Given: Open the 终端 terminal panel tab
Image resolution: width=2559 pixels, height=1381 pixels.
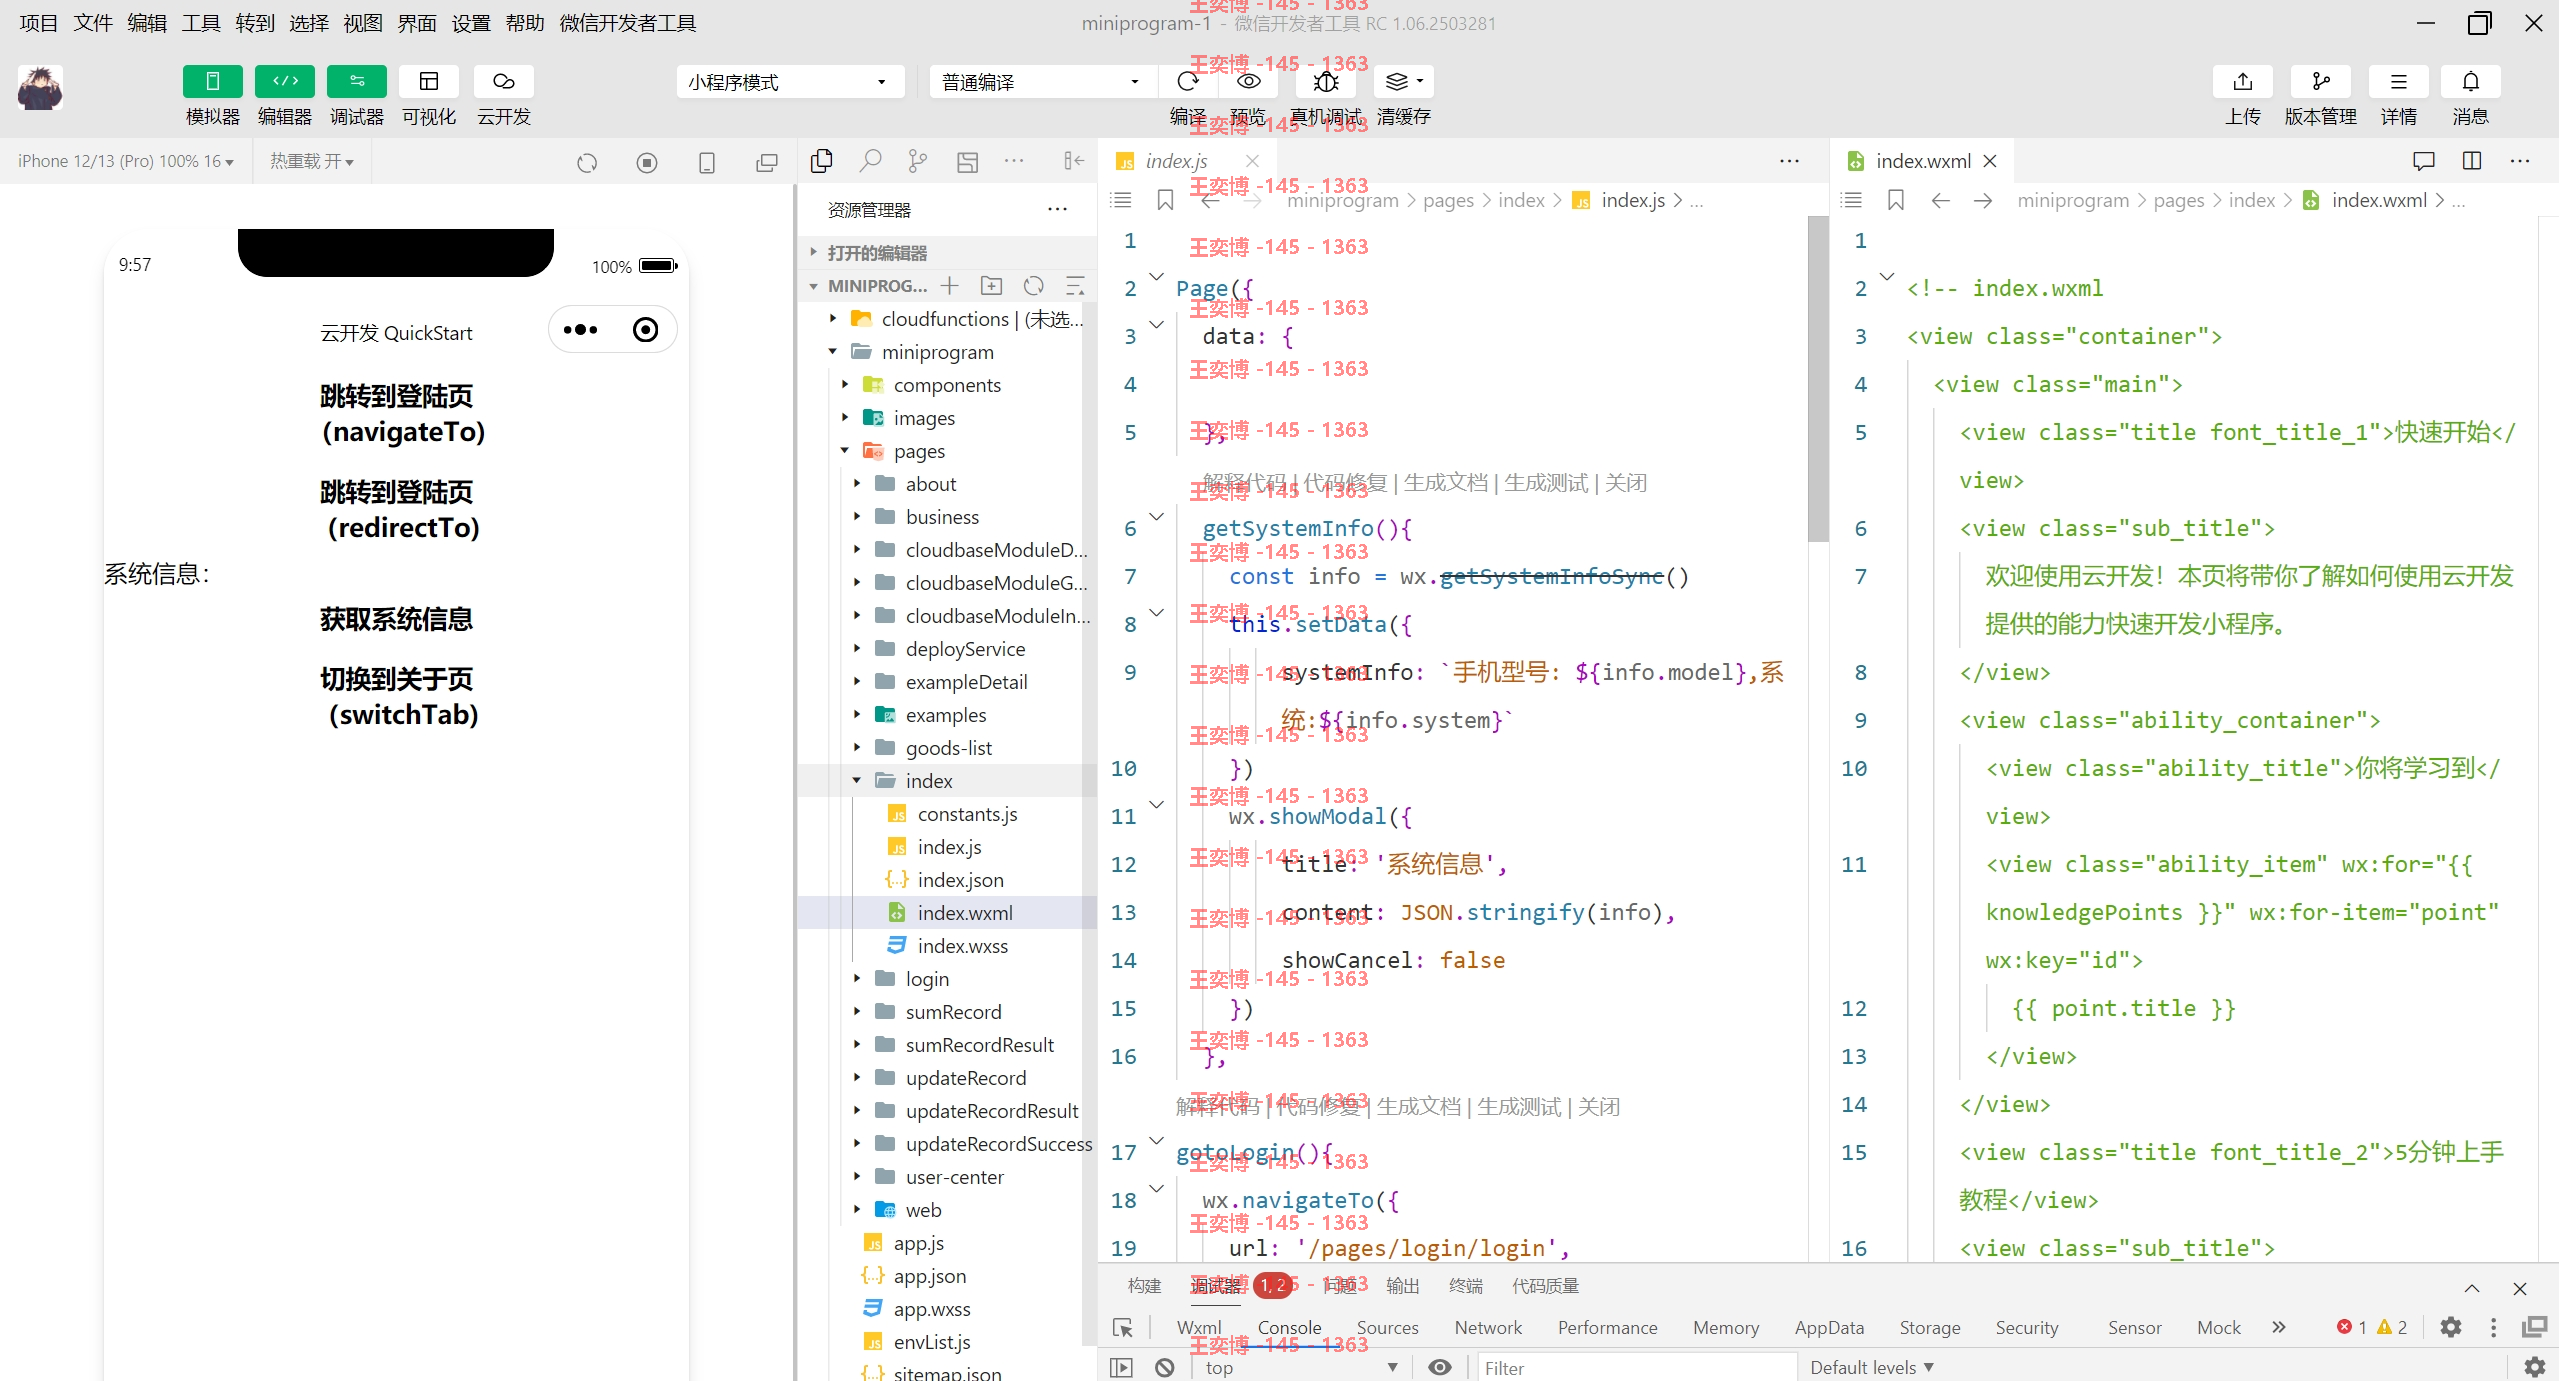Looking at the screenshot, I should pos(1465,1286).
